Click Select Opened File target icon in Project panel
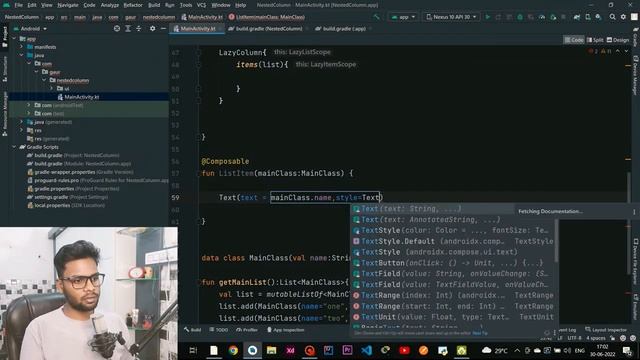 tap(117, 29)
